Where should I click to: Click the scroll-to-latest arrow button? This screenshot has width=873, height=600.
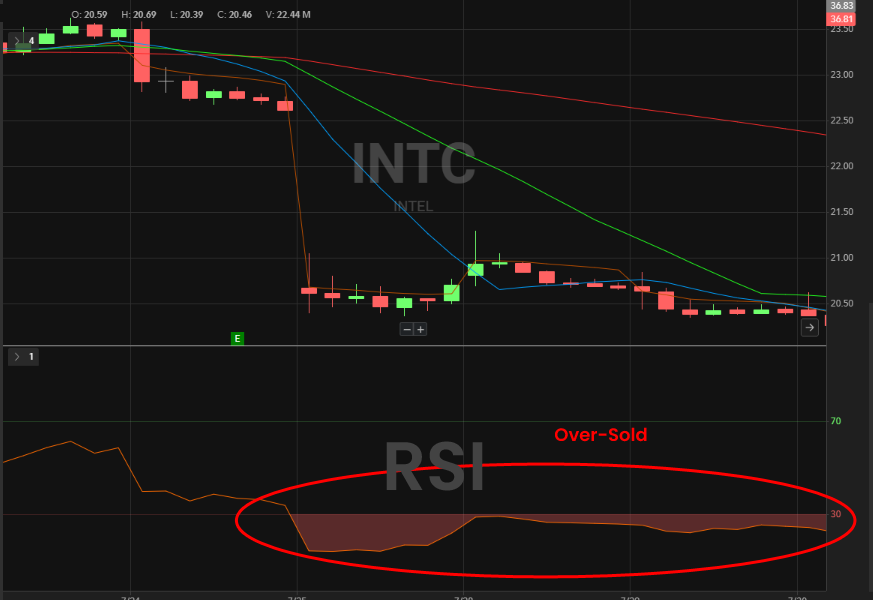pos(810,327)
